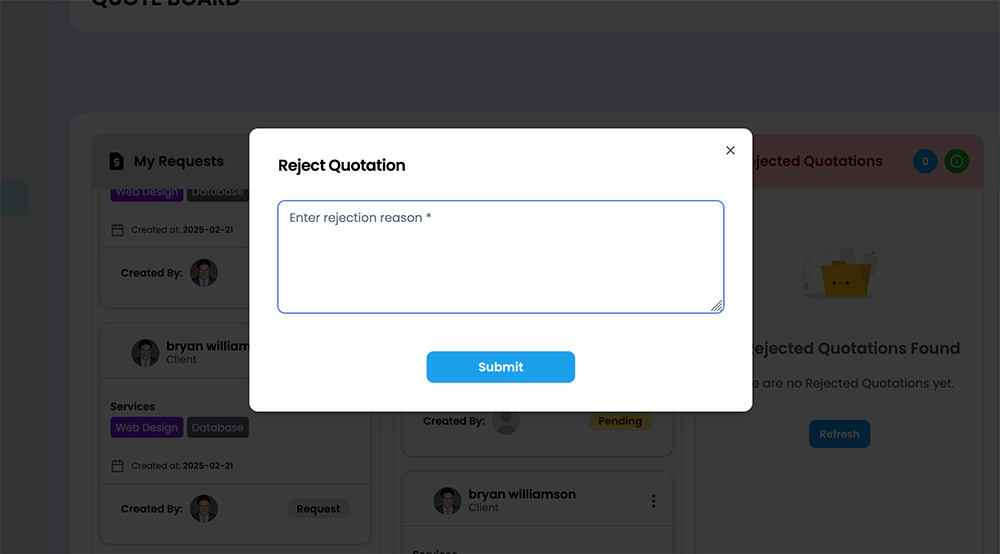Select the lower Database service tag
This screenshot has height=554, width=1000.
click(217, 427)
